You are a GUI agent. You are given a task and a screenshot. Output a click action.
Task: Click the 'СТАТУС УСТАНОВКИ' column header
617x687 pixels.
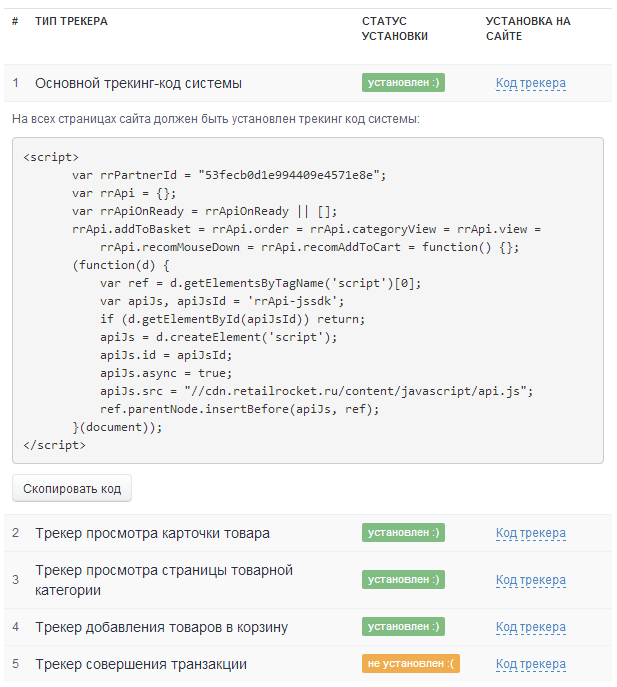coord(395,28)
